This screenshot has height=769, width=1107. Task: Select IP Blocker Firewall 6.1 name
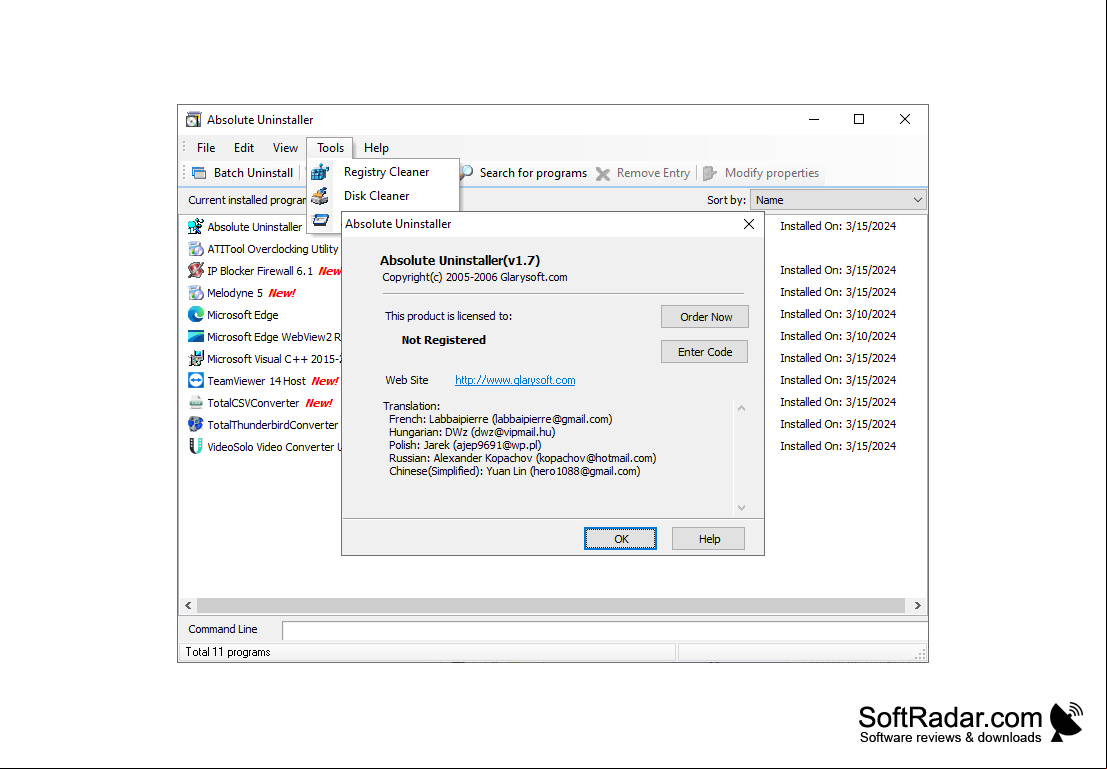(260, 271)
